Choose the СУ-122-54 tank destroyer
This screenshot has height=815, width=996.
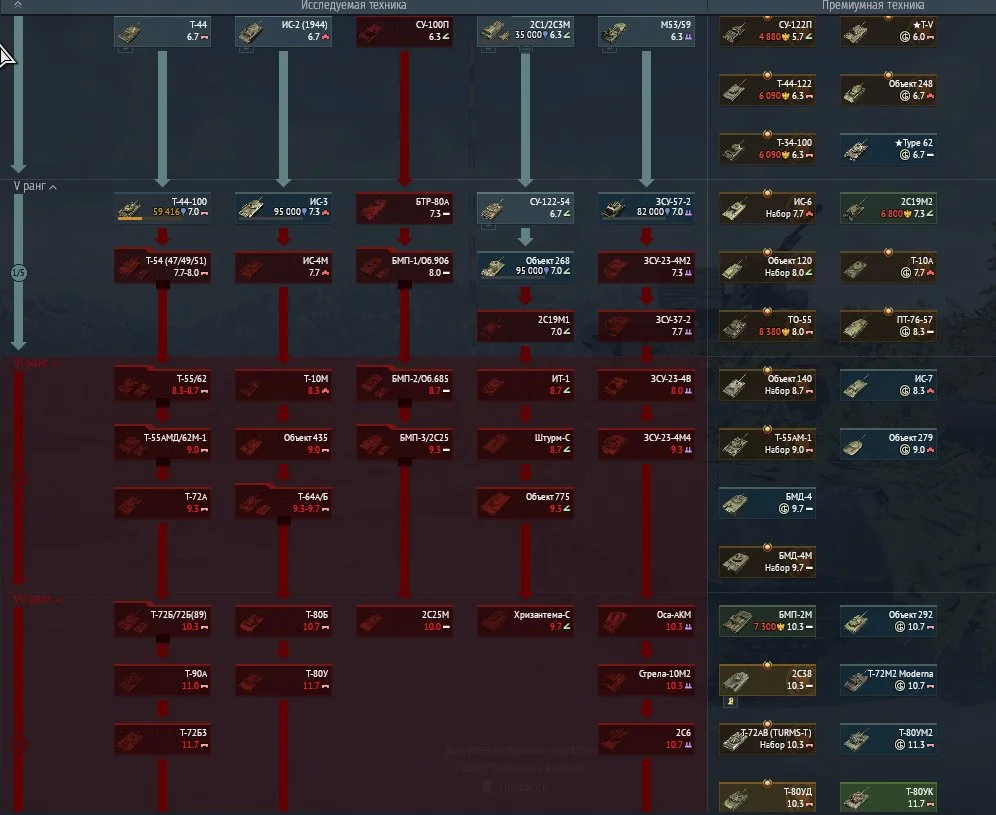pyautogui.click(x=524, y=207)
